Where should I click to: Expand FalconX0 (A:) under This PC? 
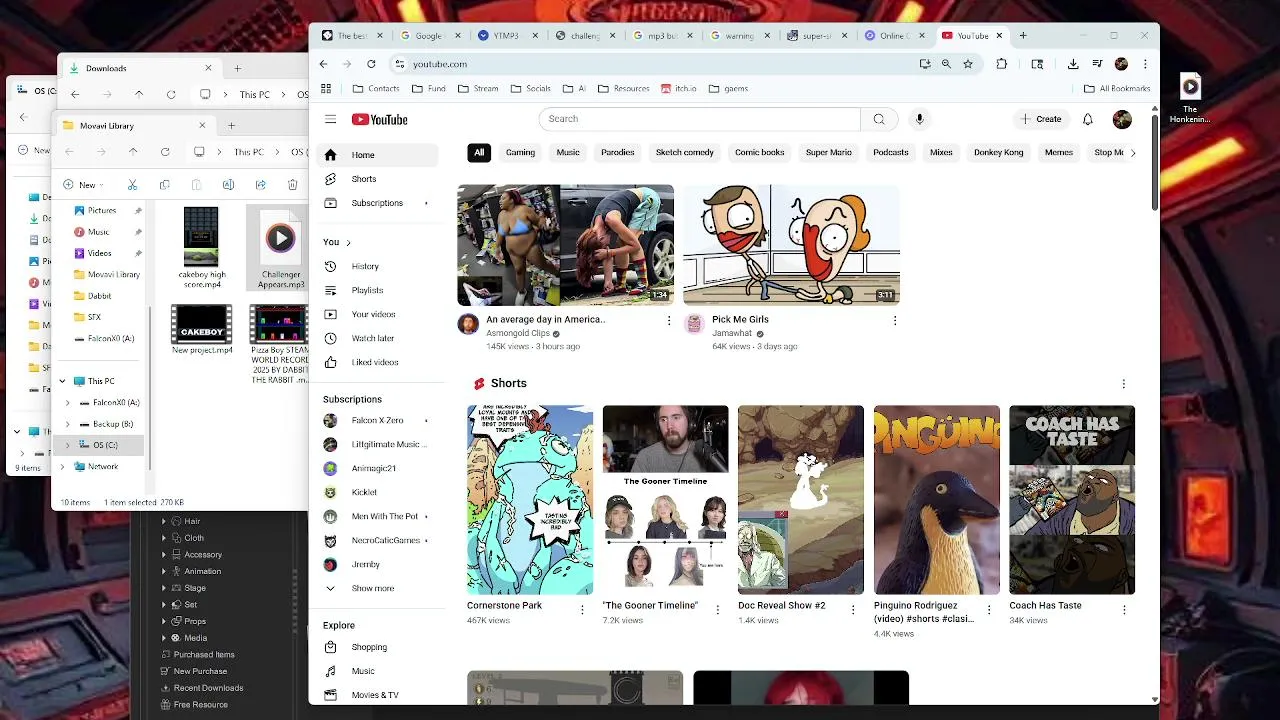click(68, 402)
